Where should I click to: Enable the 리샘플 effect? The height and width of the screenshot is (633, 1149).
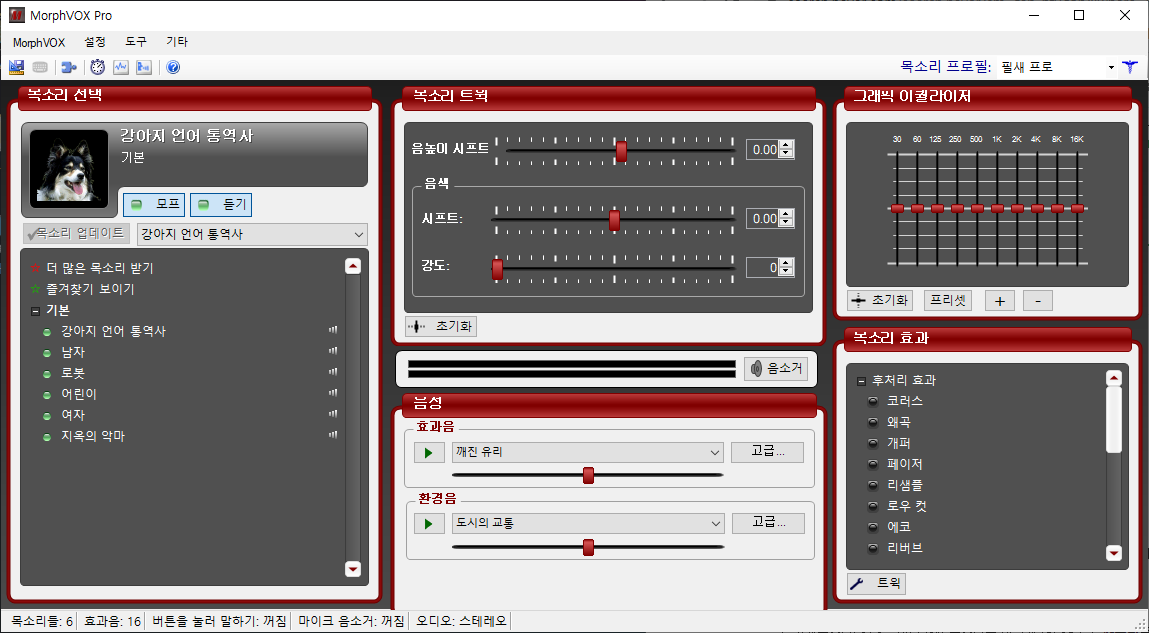click(873, 485)
